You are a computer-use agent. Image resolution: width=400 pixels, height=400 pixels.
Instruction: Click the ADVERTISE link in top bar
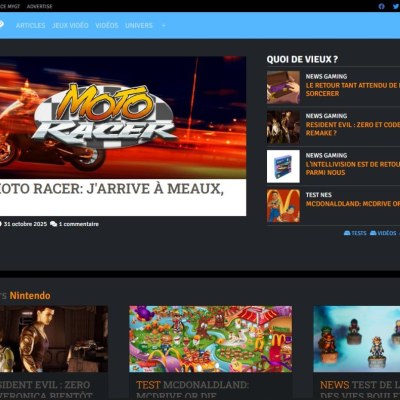point(39,6)
